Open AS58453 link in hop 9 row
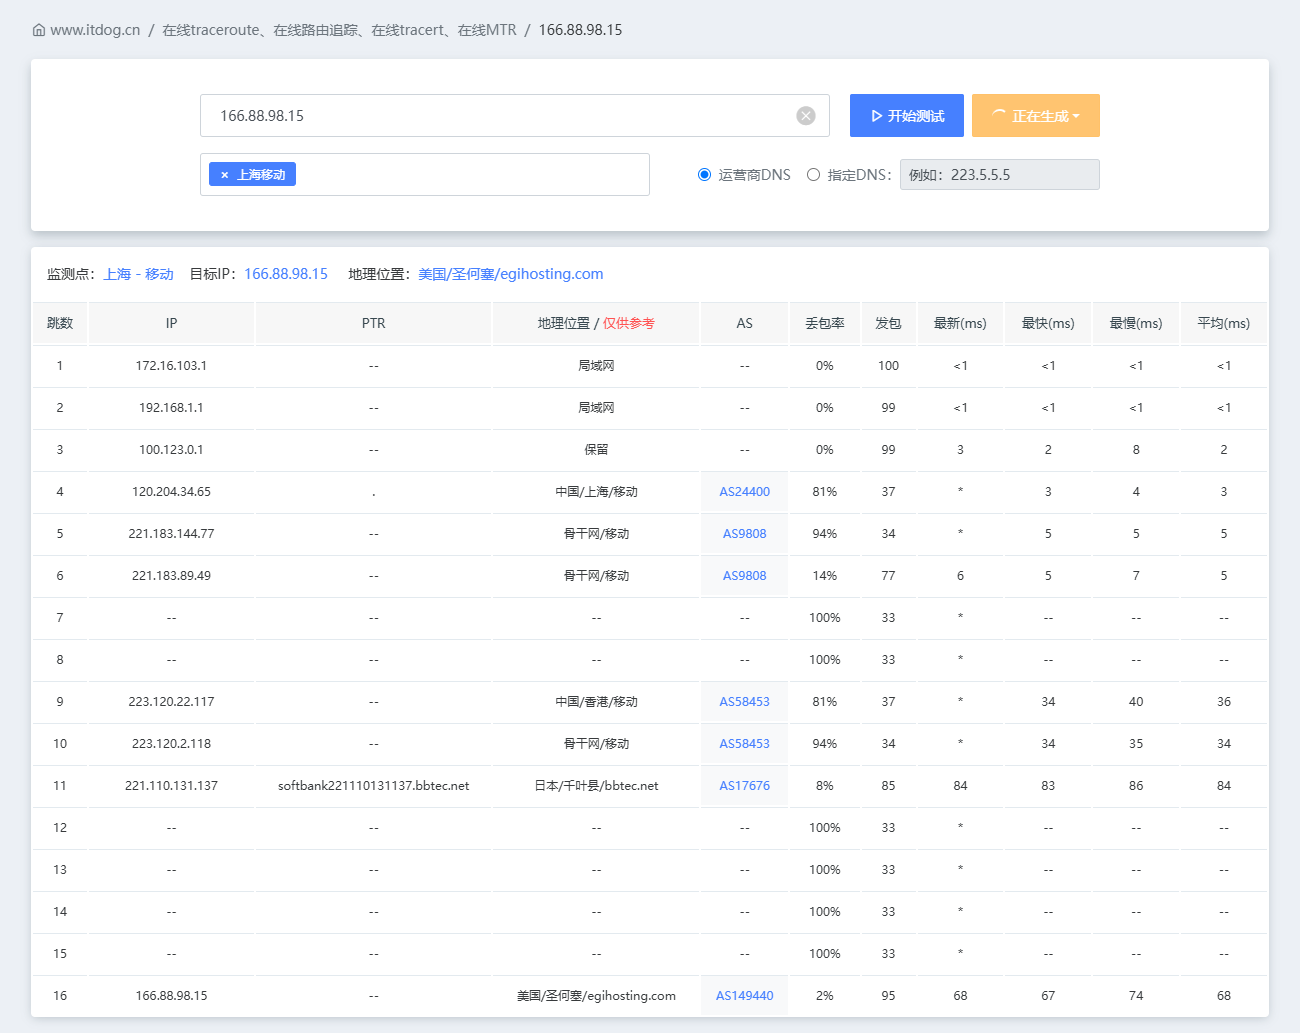This screenshot has width=1300, height=1033. click(x=745, y=702)
